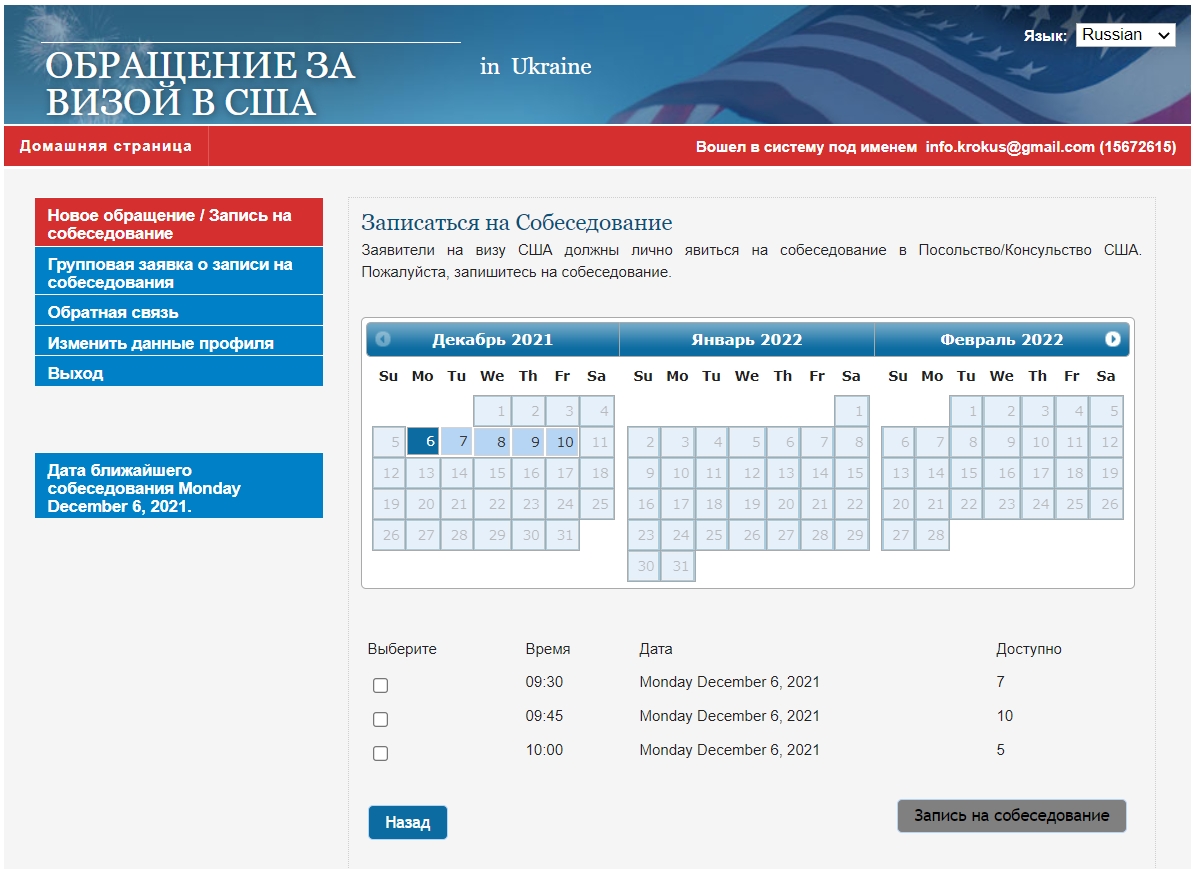Click December 31 in the calendar
Screen dimensions: 1193x869
click(x=562, y=535)
